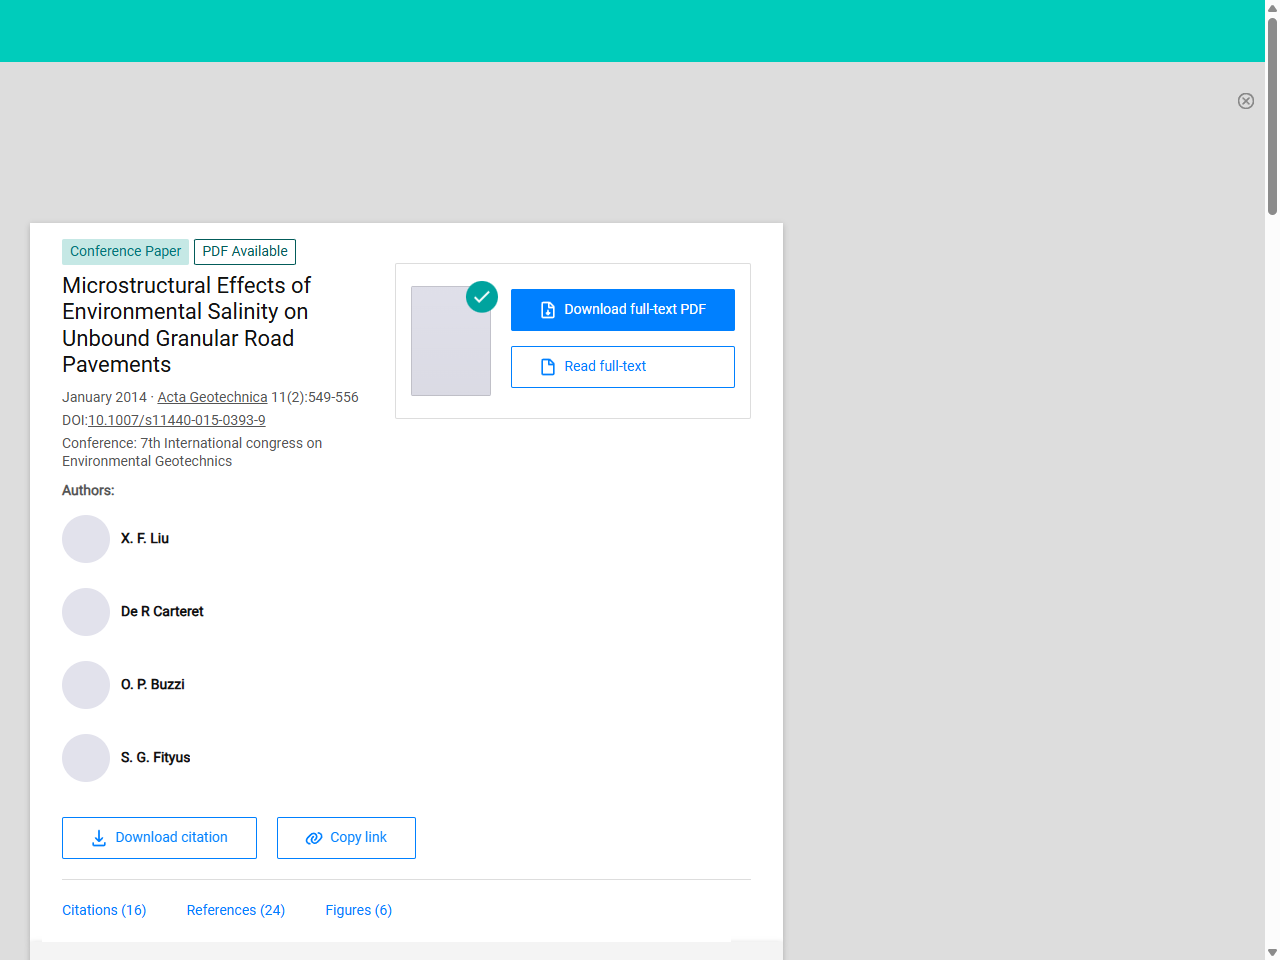The height and width of the screenshot is (960, 1280).
Task: Open the Acta Geotechnica journal link
Action: (212, 397)
